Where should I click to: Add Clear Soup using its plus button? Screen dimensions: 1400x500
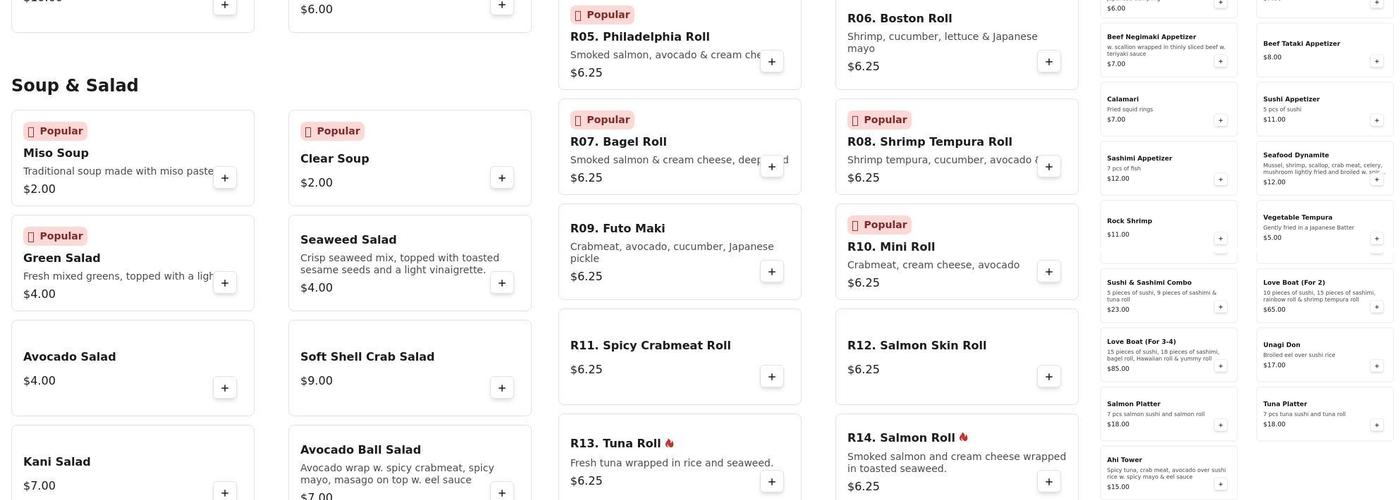click(x=502, y=178)
